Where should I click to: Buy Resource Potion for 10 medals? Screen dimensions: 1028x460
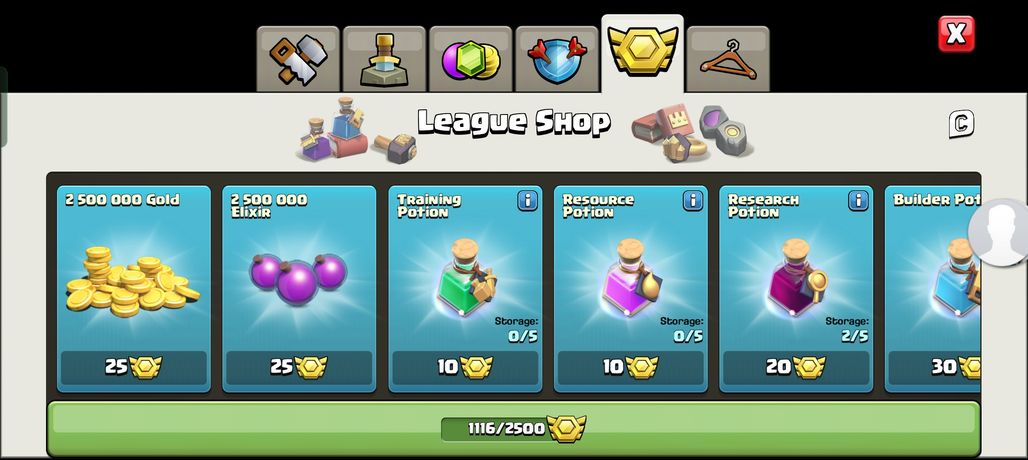tap(630, 367)
